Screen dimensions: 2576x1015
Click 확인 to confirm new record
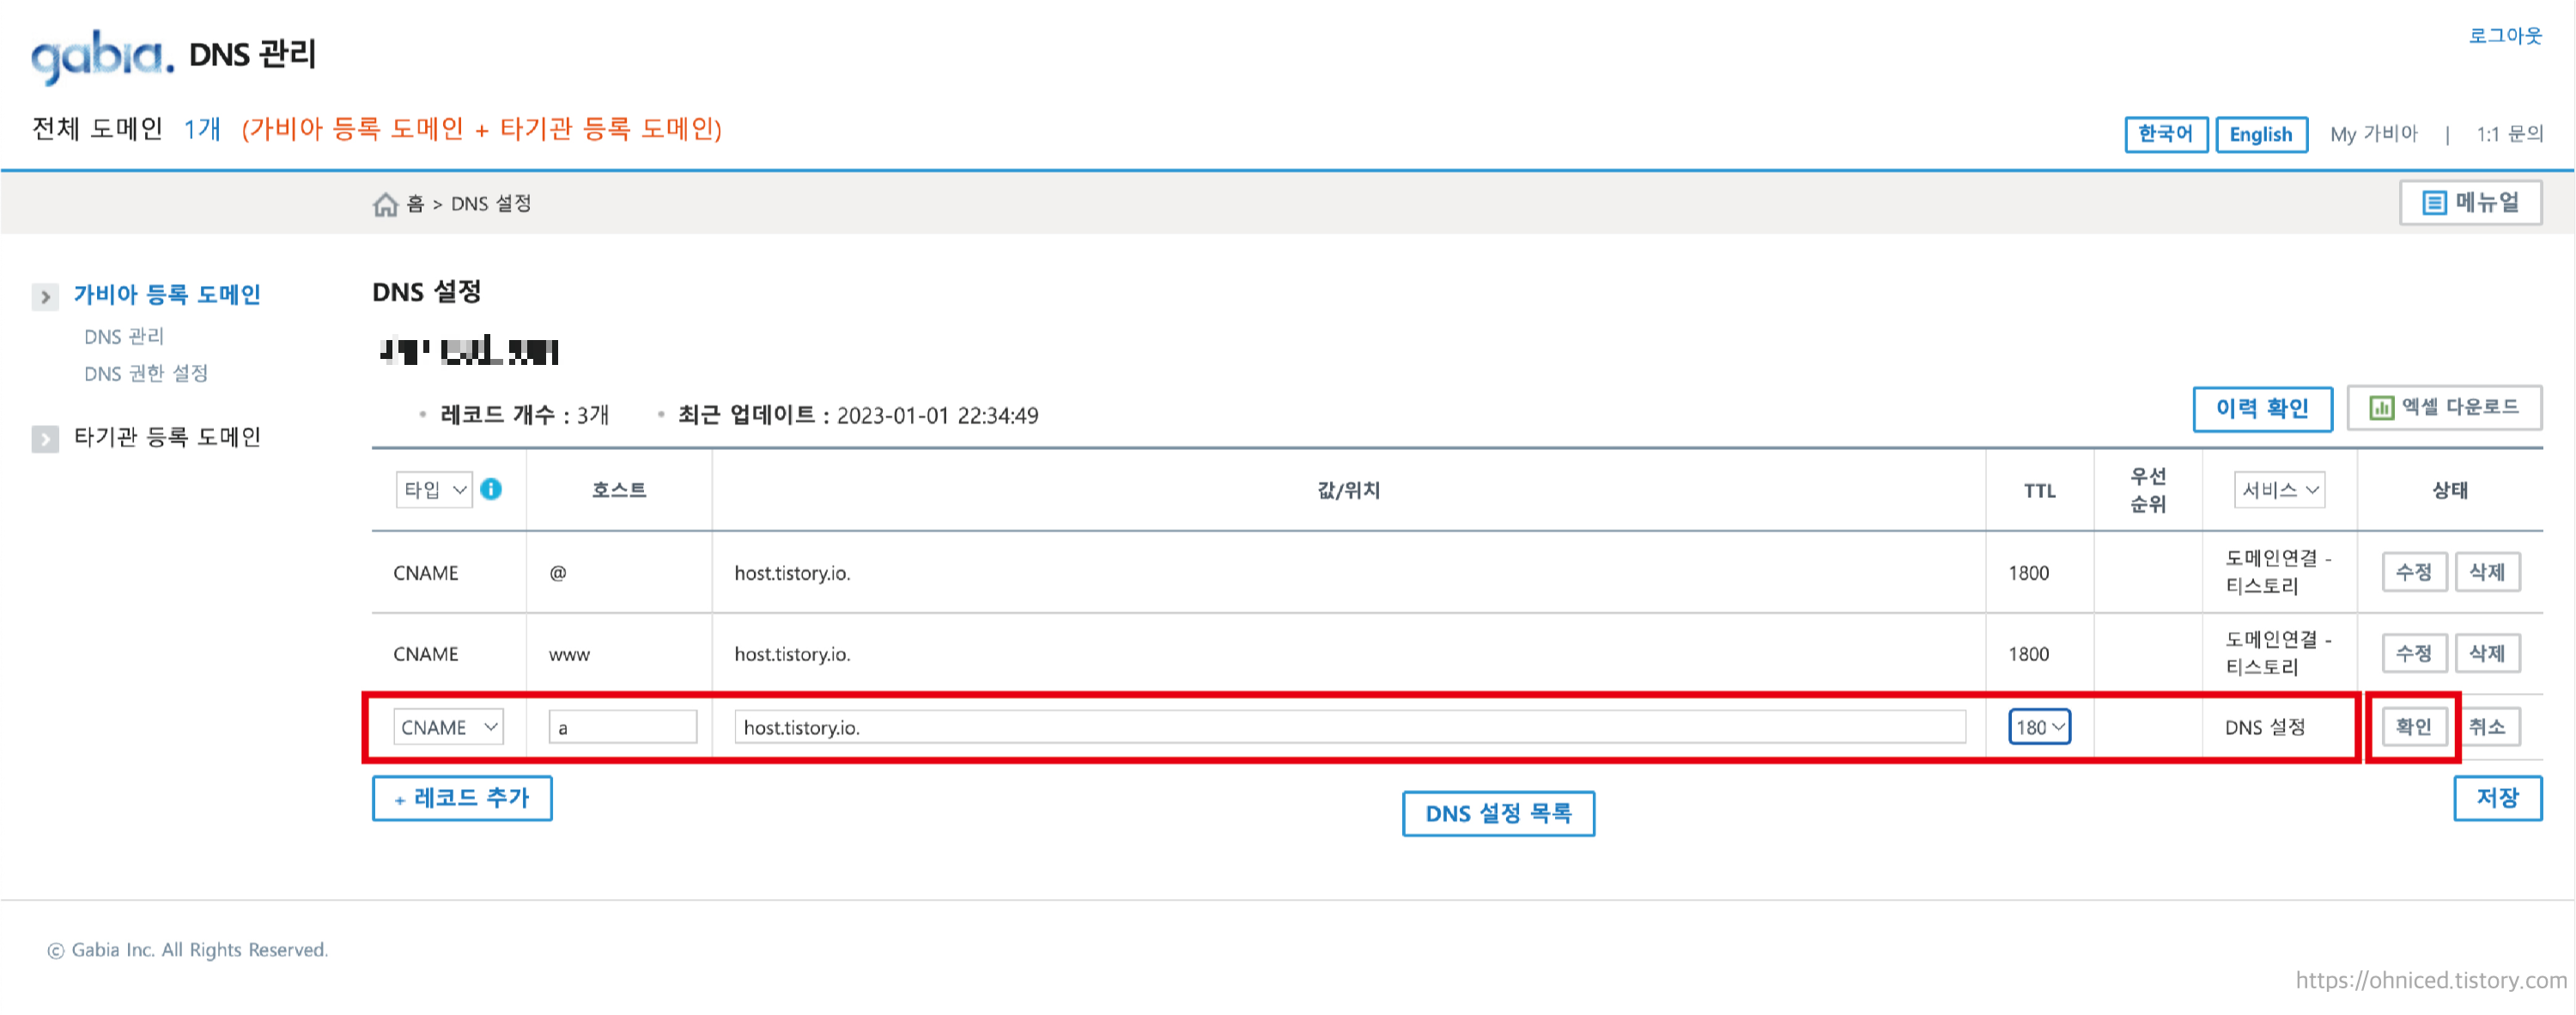2413,727
